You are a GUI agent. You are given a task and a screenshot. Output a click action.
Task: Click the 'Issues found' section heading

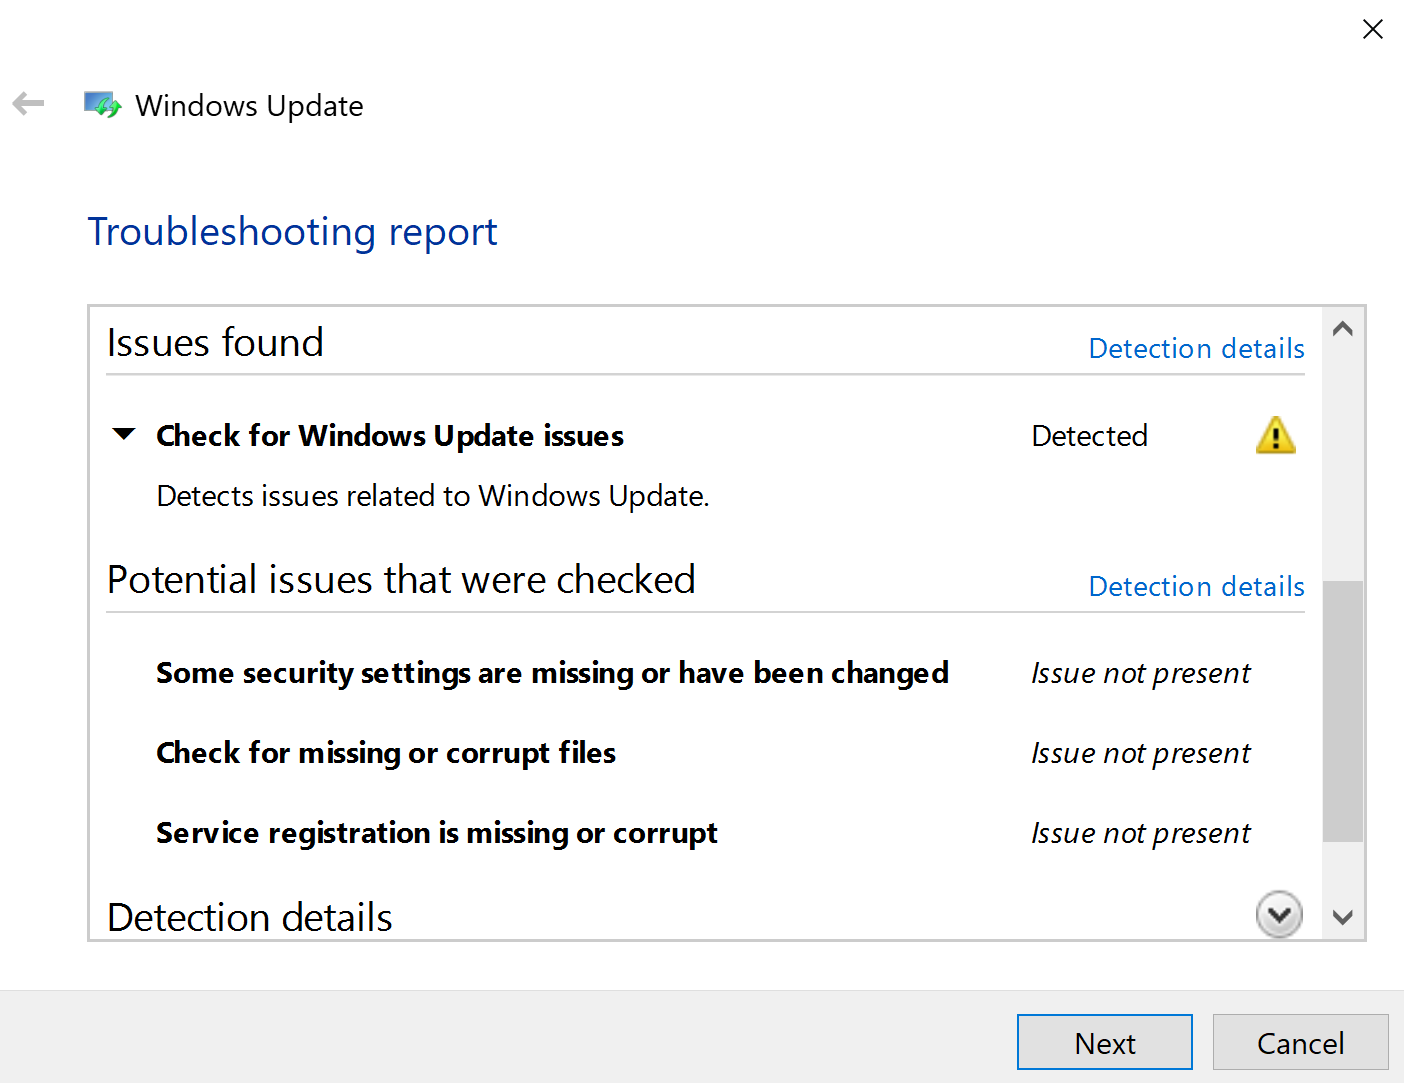coord(215,343)
